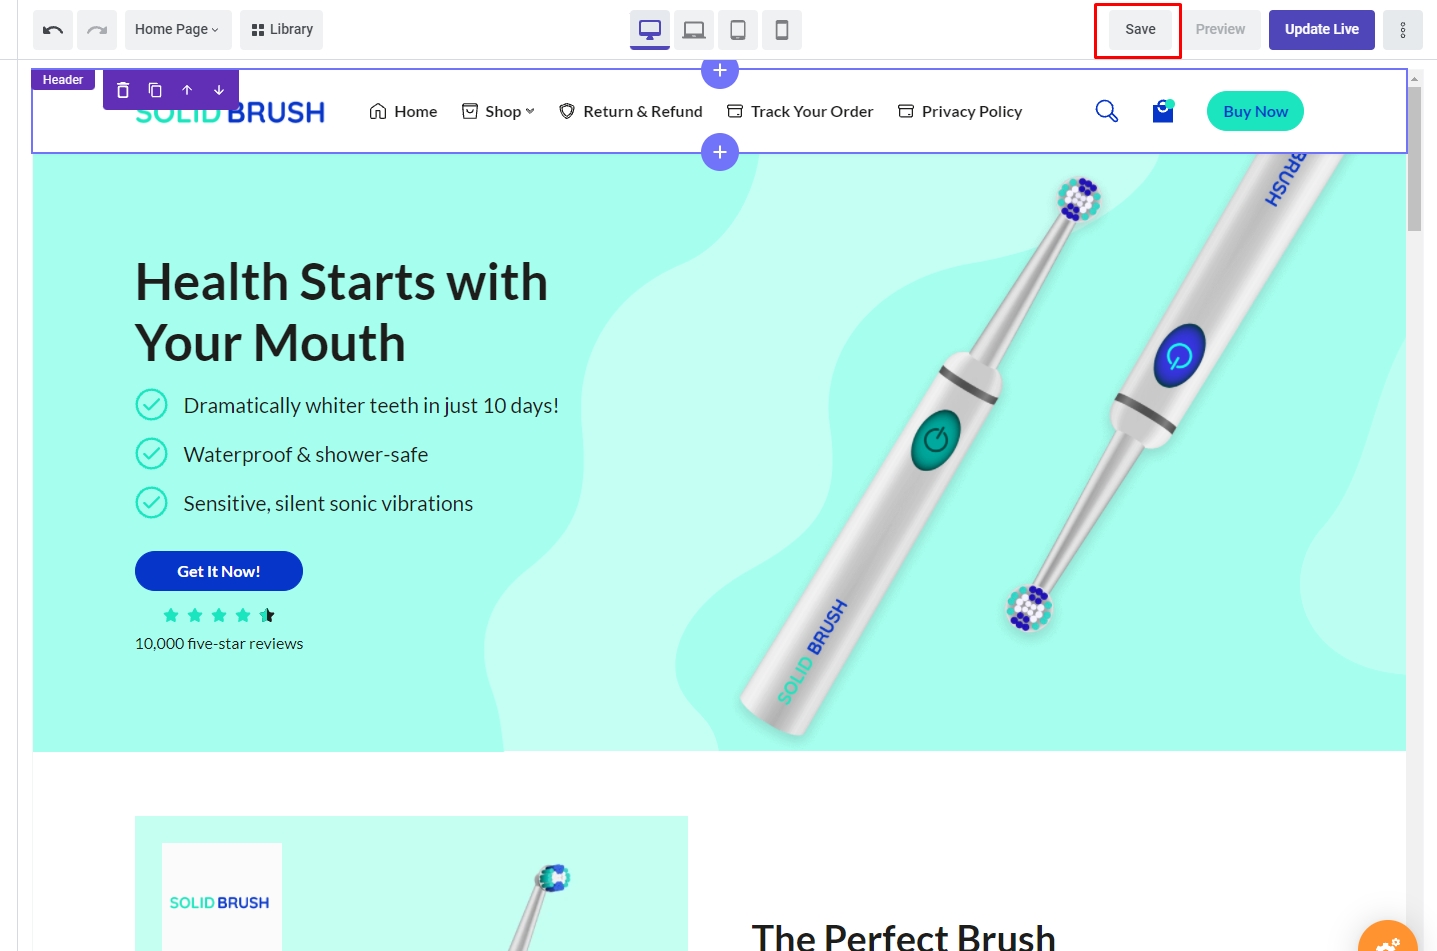The width and height of the screenshot is (1437, 951).
Task: Open the three-dot more options menu
Action: click(1403, 30)
